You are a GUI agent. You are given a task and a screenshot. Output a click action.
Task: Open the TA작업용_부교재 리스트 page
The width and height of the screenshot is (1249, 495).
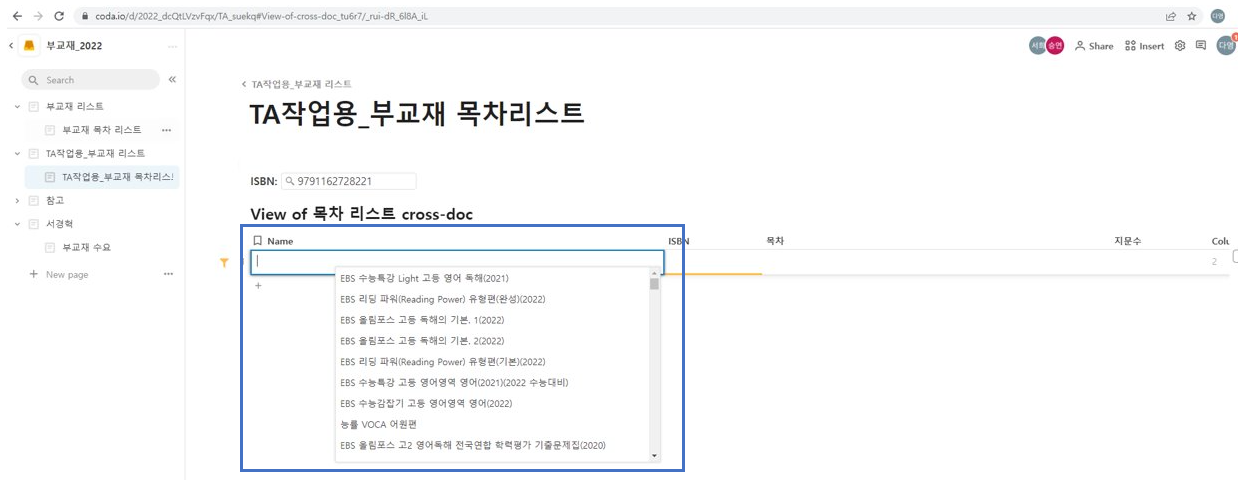pos(95,154)
